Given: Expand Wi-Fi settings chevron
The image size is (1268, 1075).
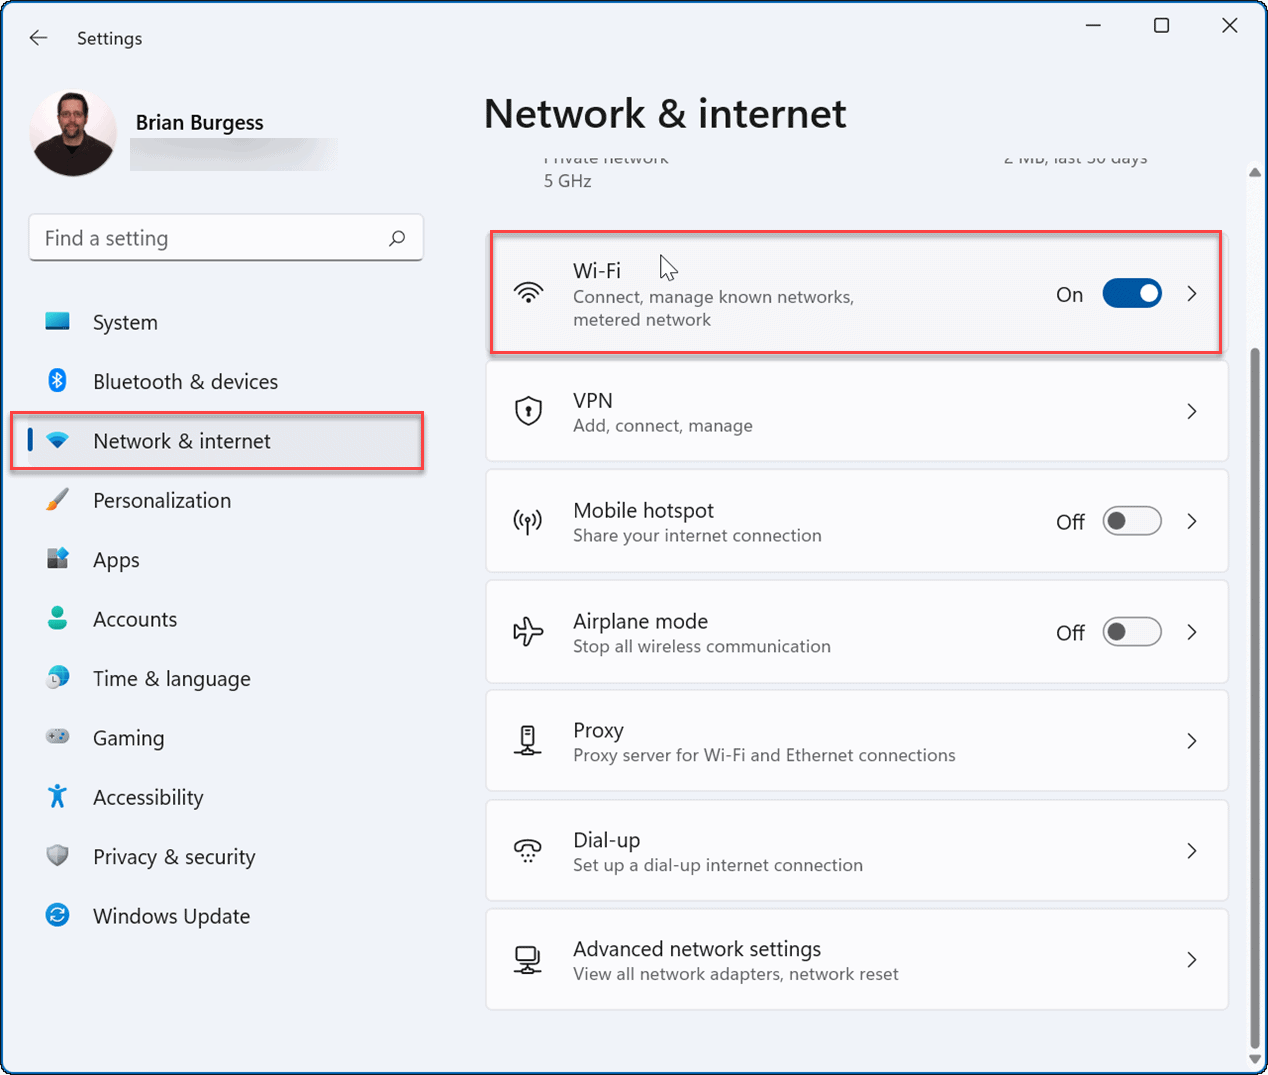Looking at the screenshot, I should click(x=1192, y=294).
